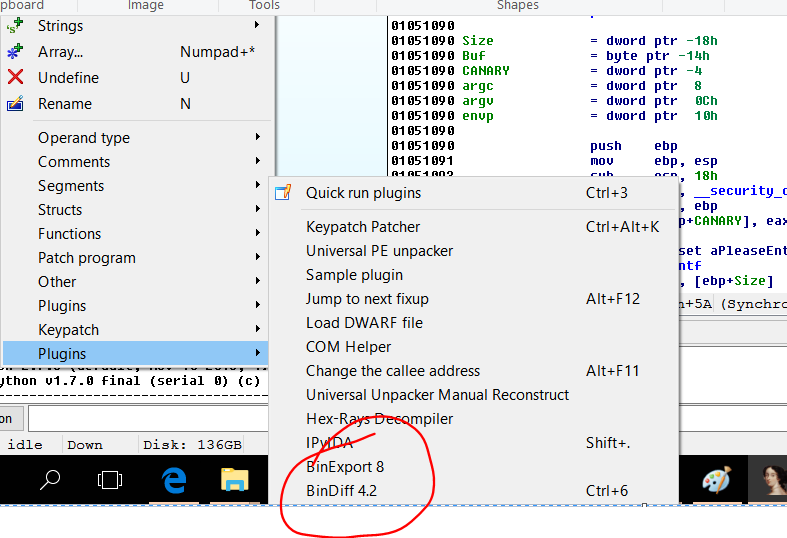Launch Paint from the taskbar palette icon

716,480
